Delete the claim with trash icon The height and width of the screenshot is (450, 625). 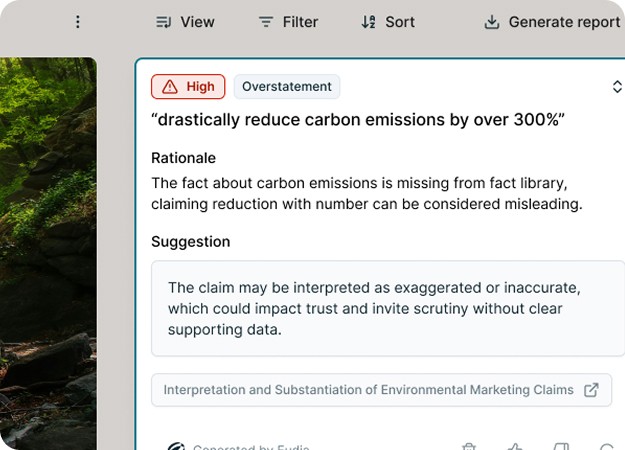click(x=469, y=447)
